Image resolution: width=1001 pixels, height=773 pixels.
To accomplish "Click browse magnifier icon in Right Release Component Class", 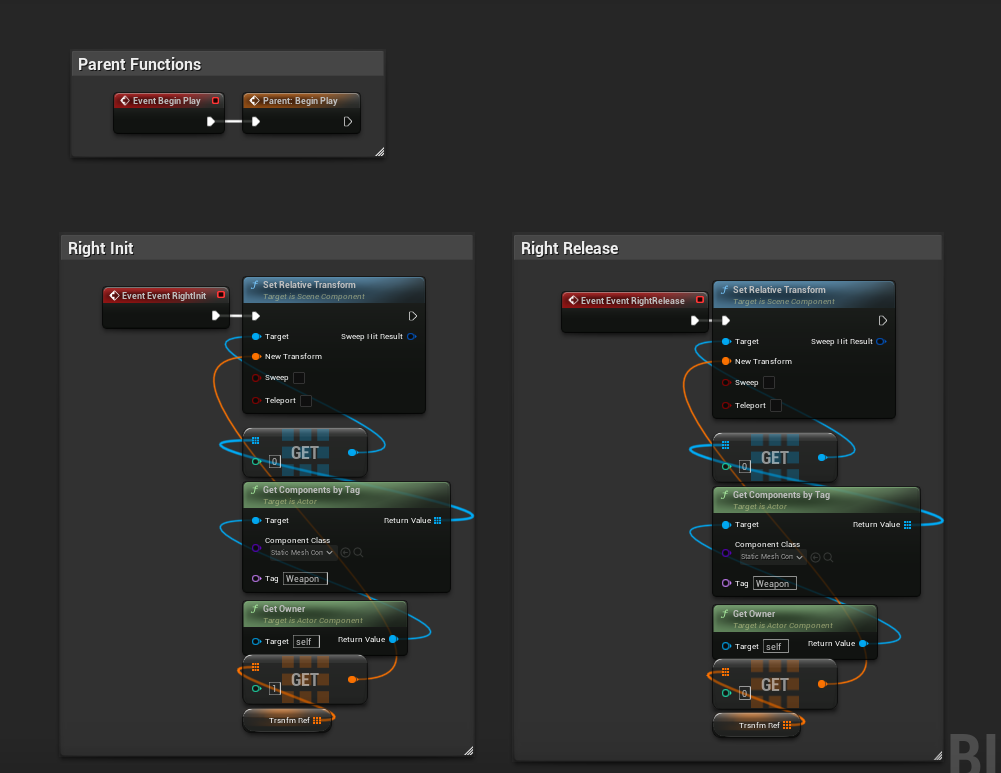I will (x=828, y=557).
